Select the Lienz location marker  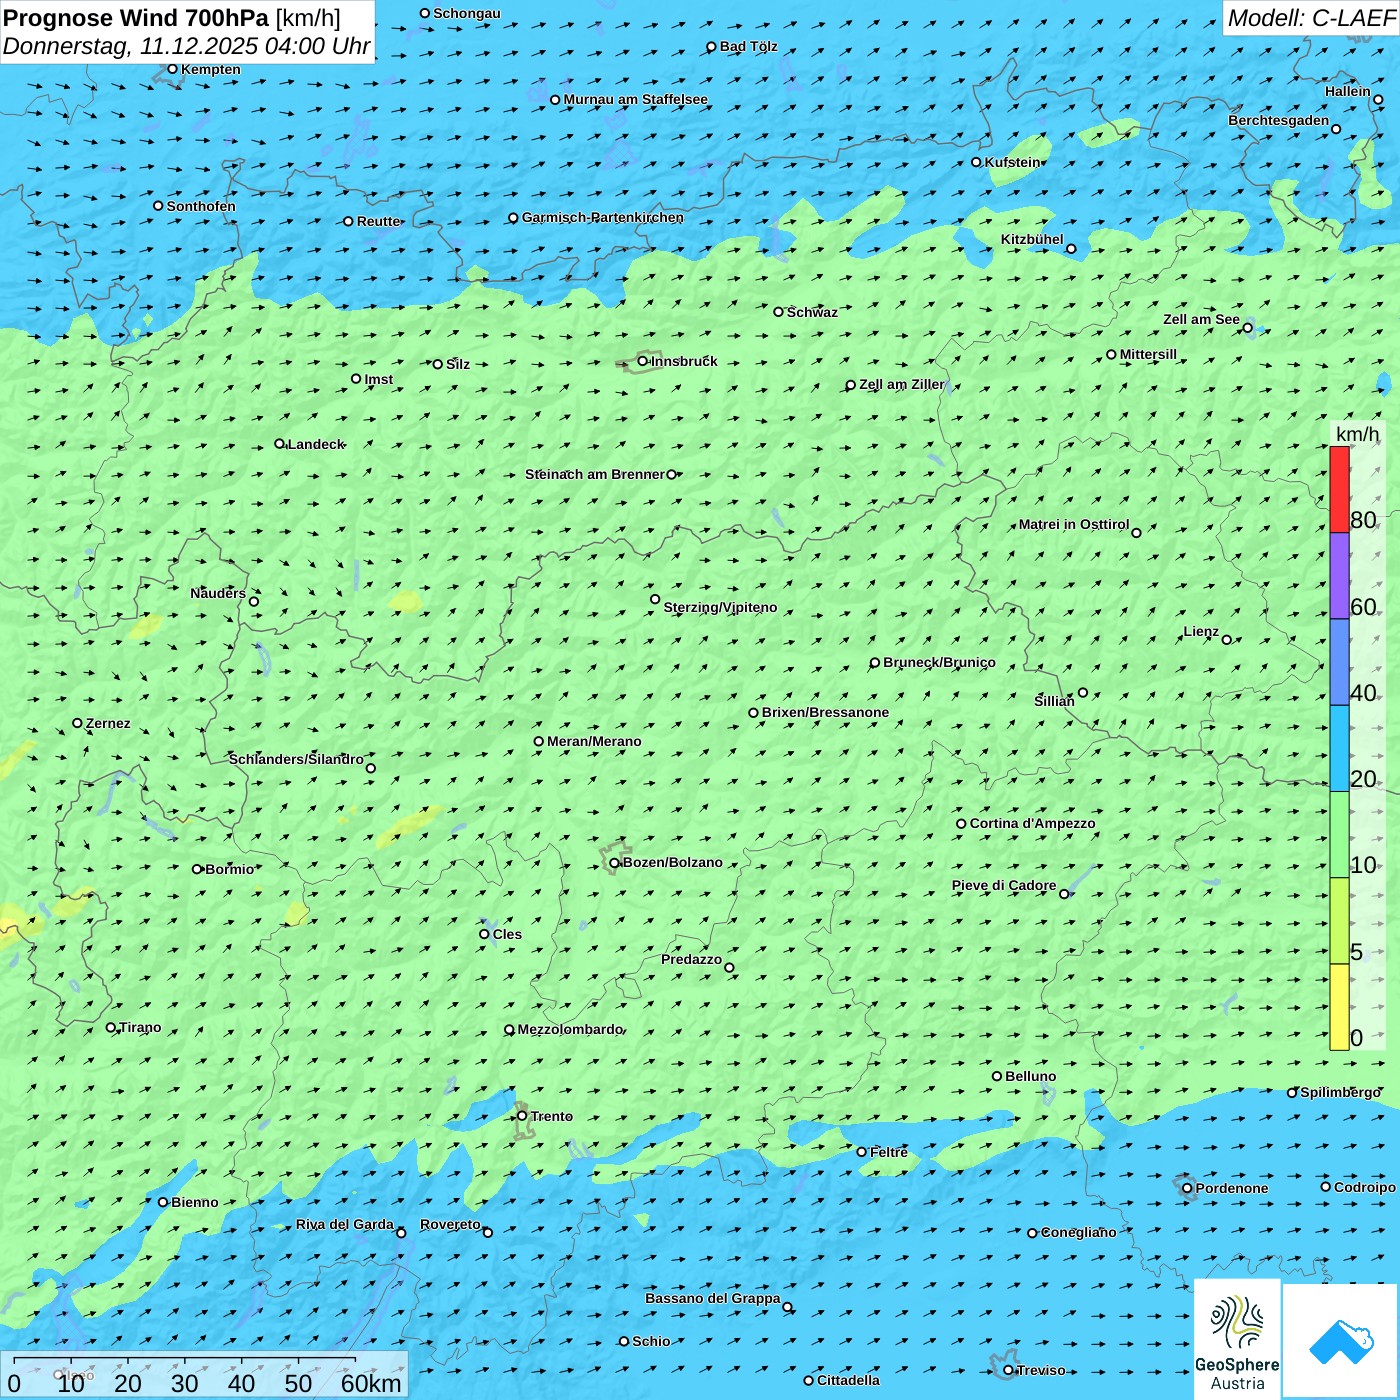(x=1227, y=640)
